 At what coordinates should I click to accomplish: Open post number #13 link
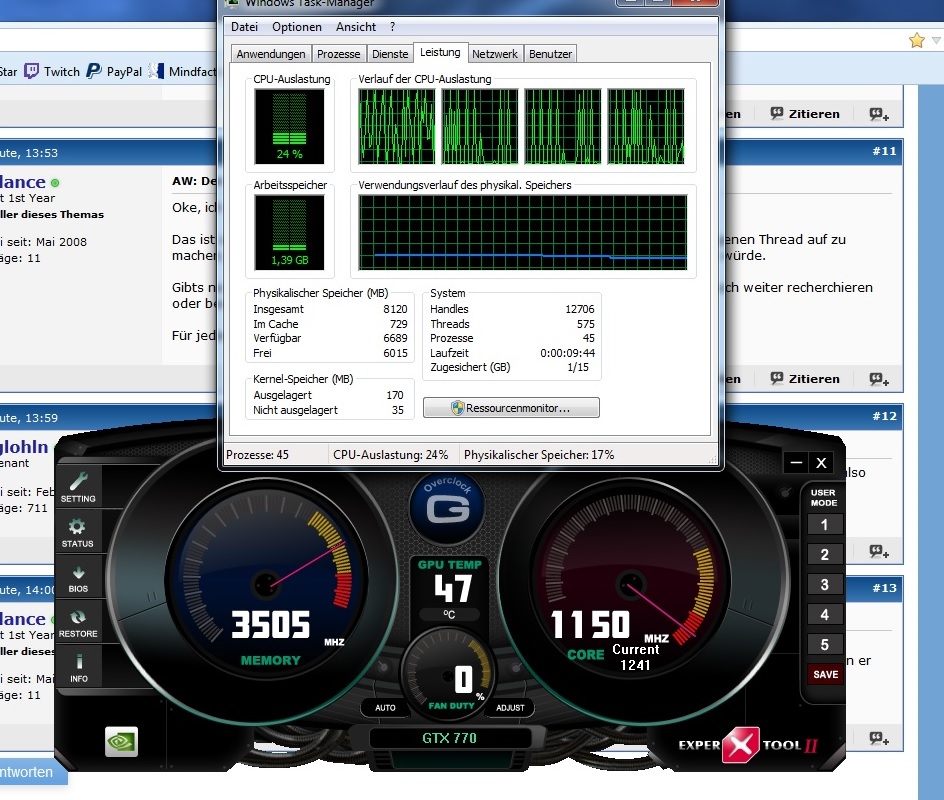point(884,588)
